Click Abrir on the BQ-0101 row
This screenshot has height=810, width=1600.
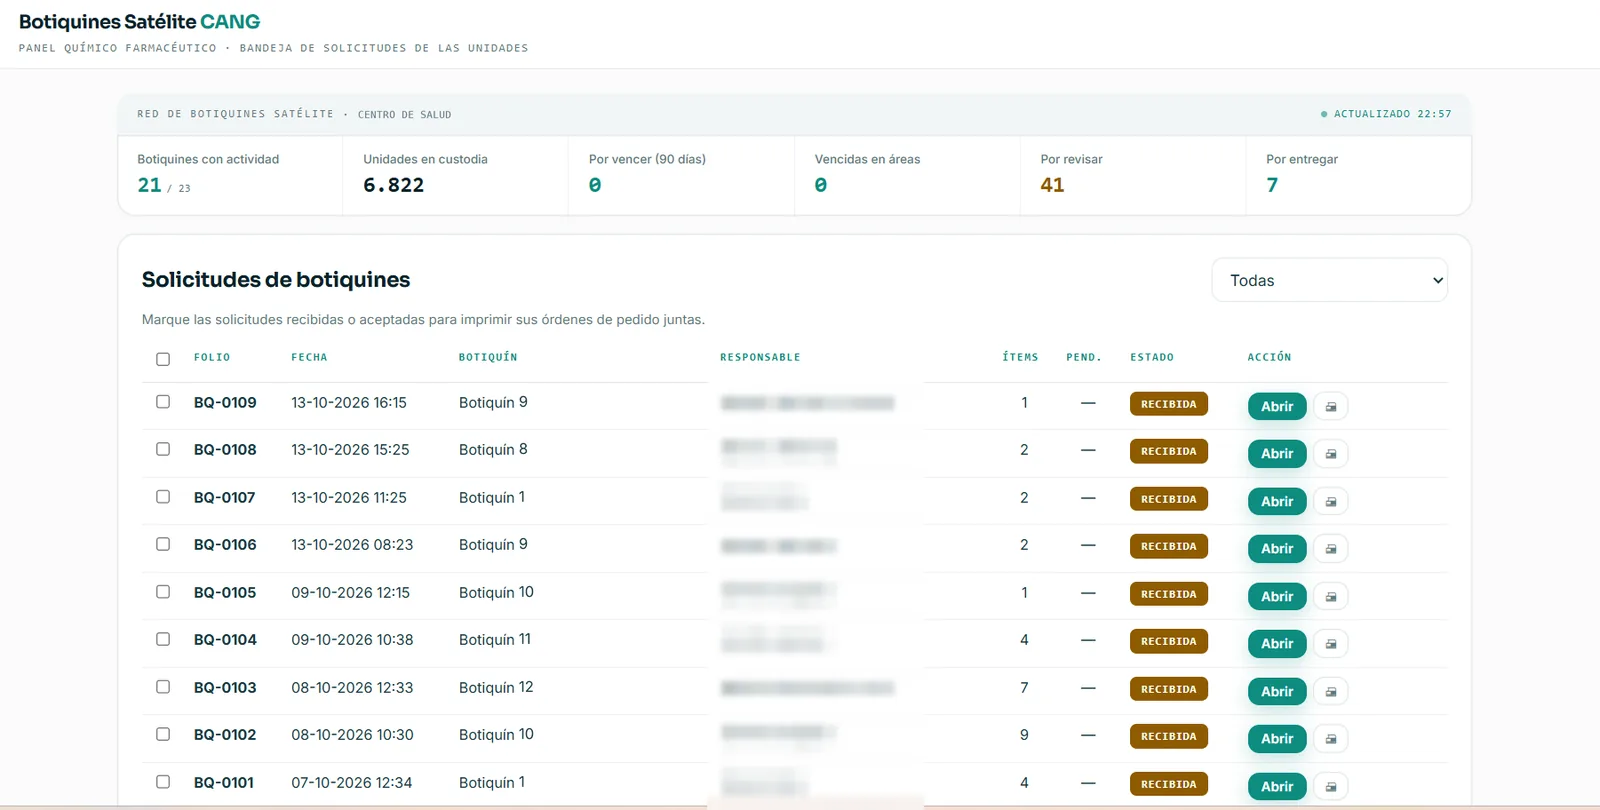[1277, 786]
